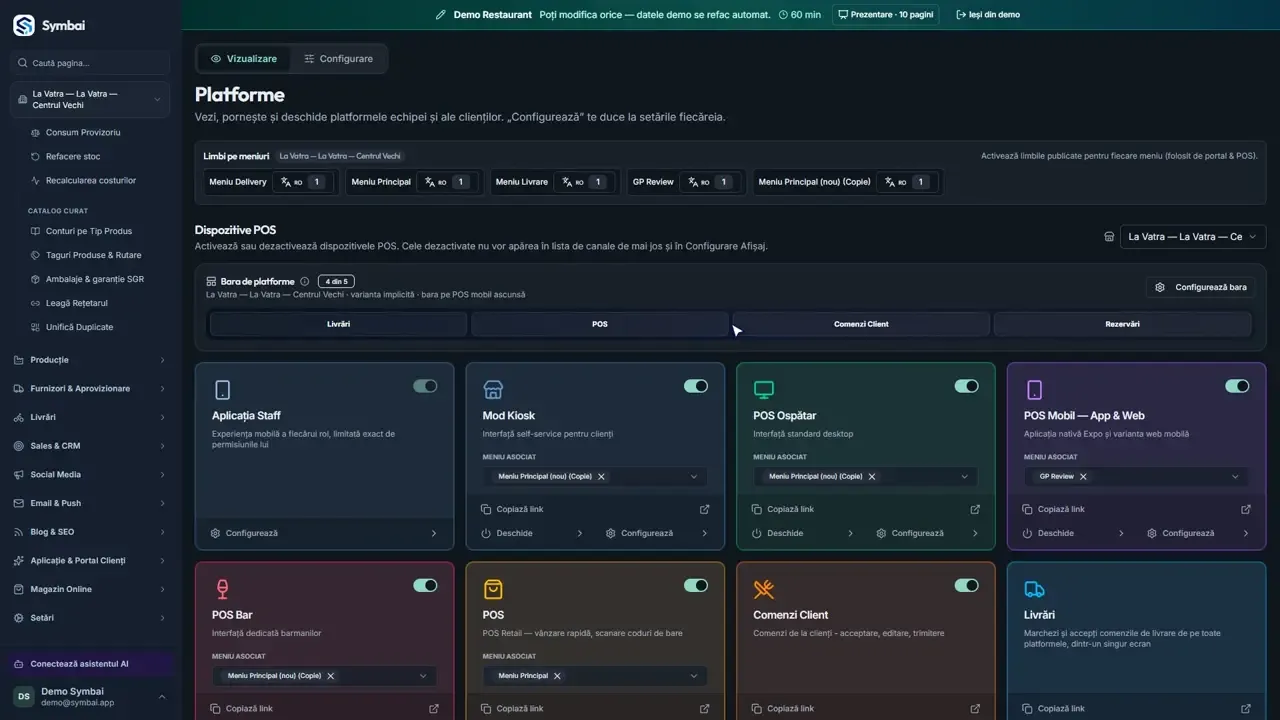Click Conectează asistentul AI
Viewport: 1280px width, 720px height.
(90, 664)
